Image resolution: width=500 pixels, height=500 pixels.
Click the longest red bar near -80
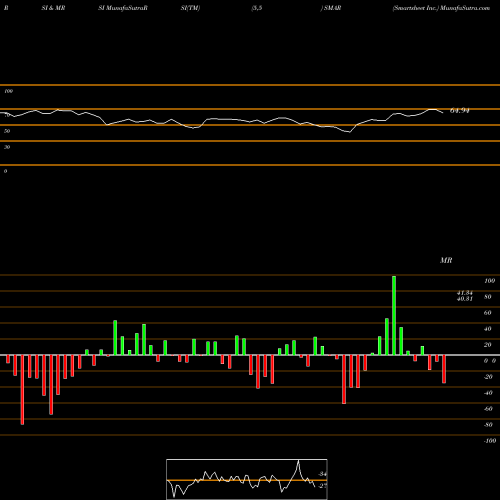coord(22,390)
